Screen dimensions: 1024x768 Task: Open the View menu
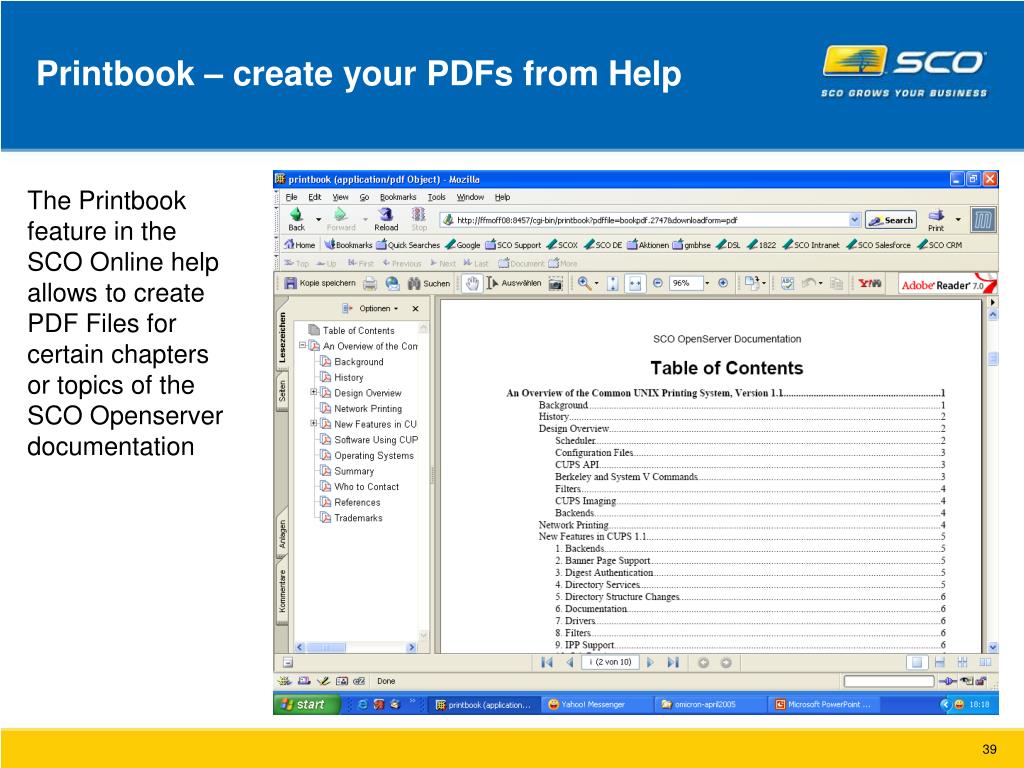(340, 197)
